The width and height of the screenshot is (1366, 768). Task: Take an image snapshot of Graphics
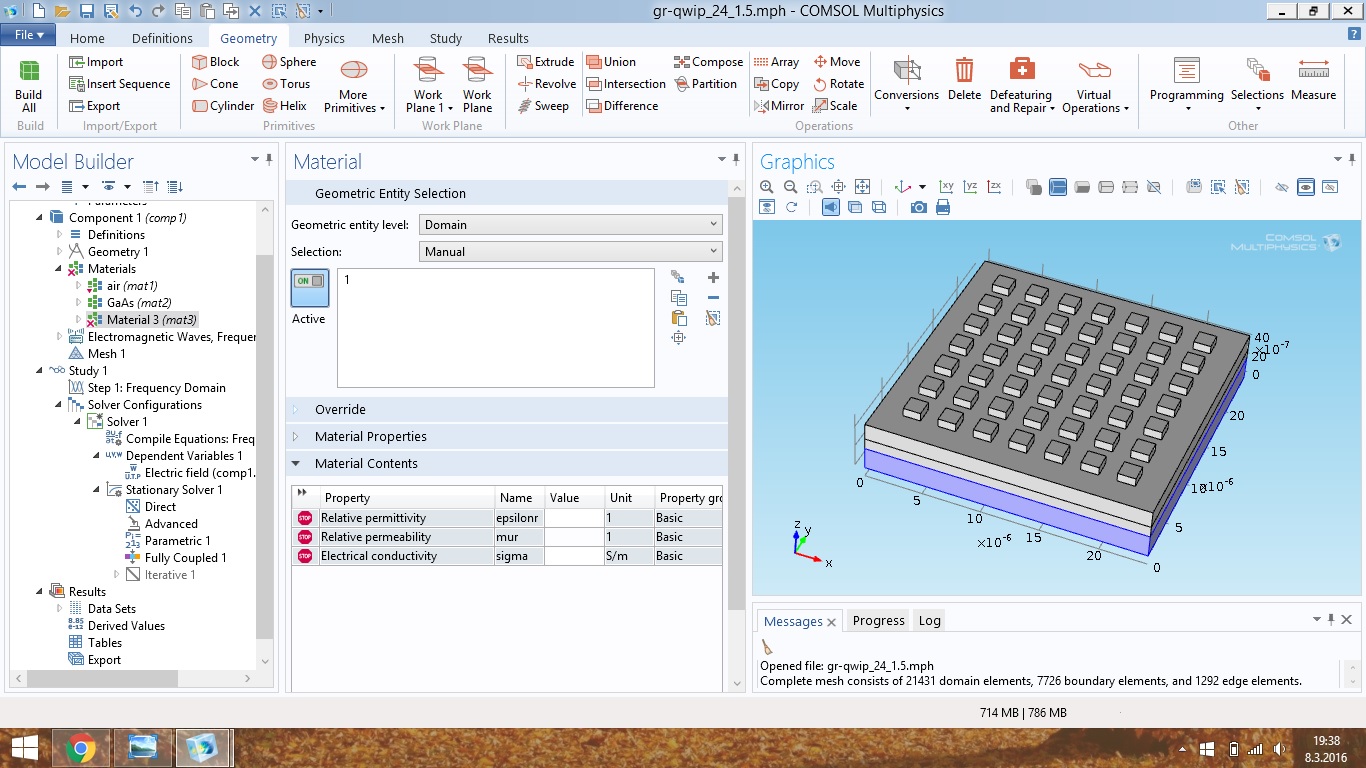[918, 207]
